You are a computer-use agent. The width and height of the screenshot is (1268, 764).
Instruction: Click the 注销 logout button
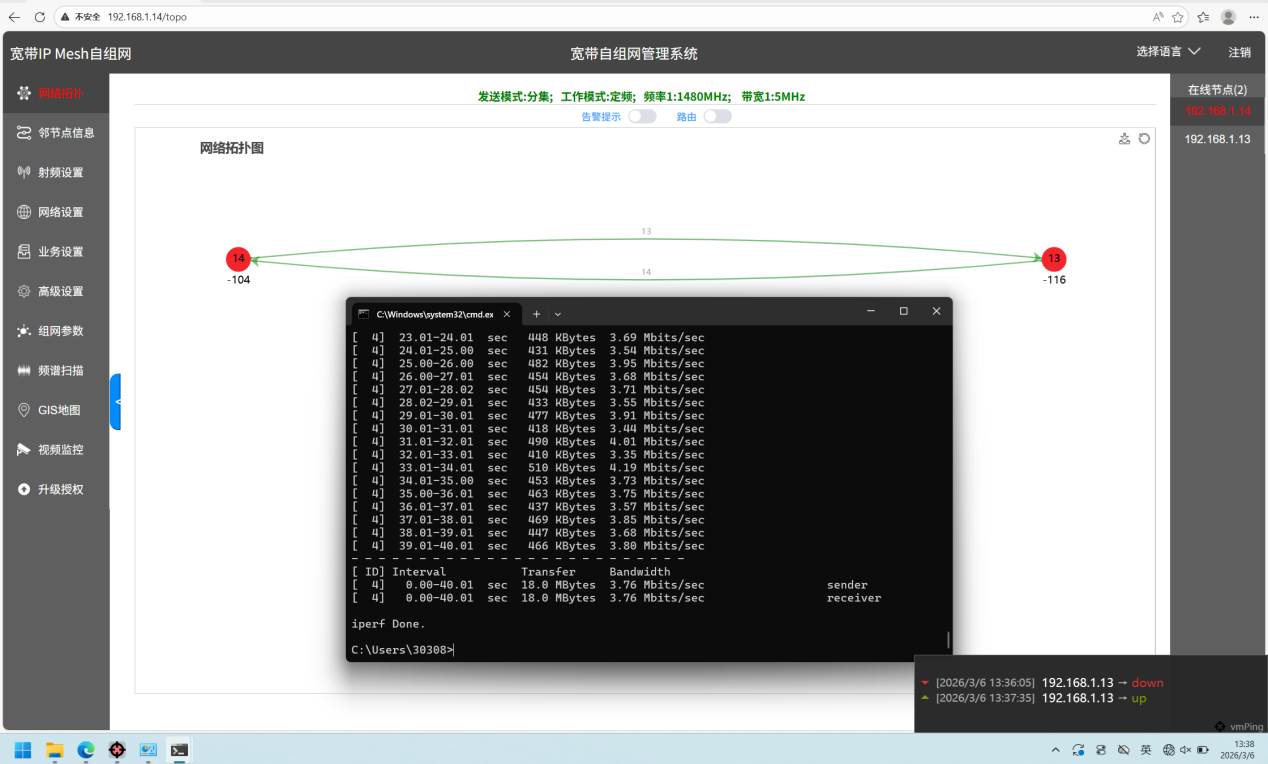(x=1239, y=52)
